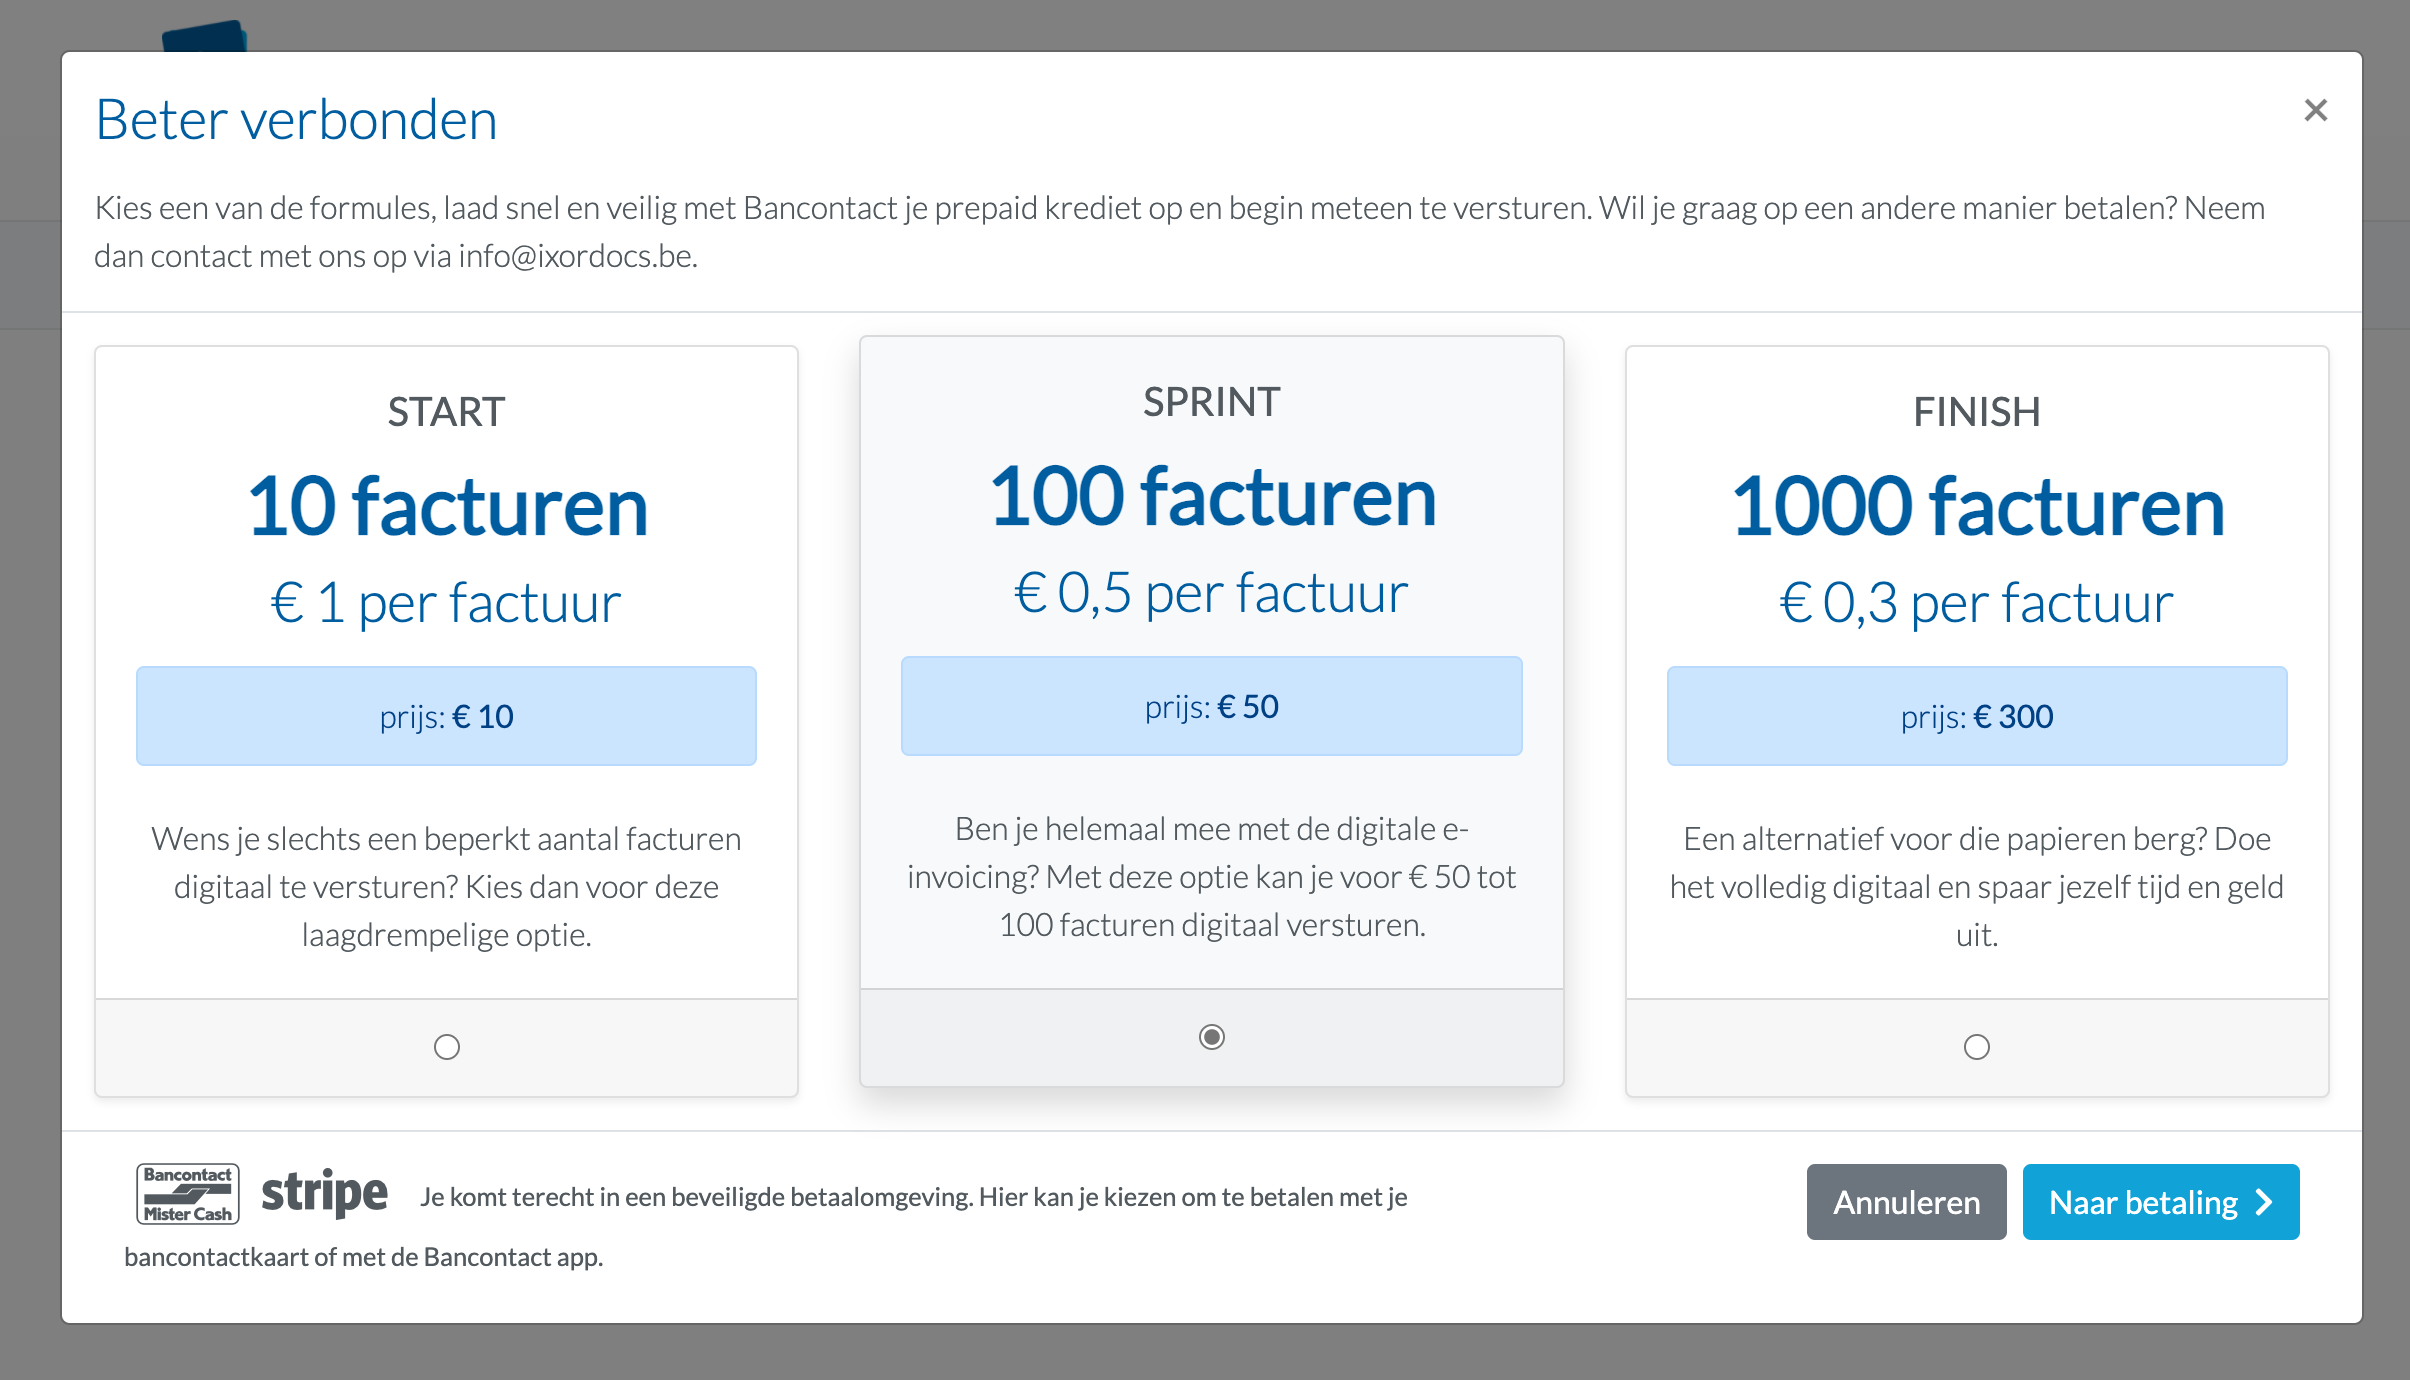The width and height of the screenshot is (2410, 1380).
Task: Click the SPRINT card title
Action: tap(1212, 402)
